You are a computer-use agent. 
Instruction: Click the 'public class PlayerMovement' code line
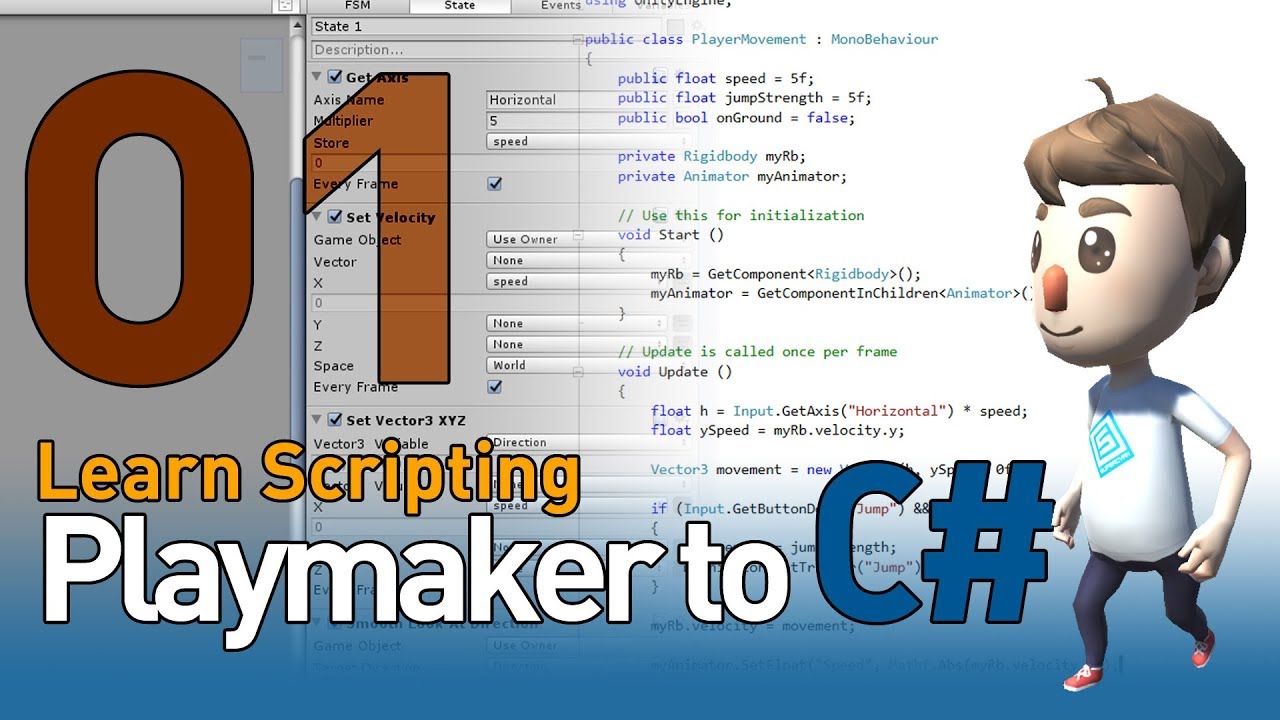tap(762, 40)
